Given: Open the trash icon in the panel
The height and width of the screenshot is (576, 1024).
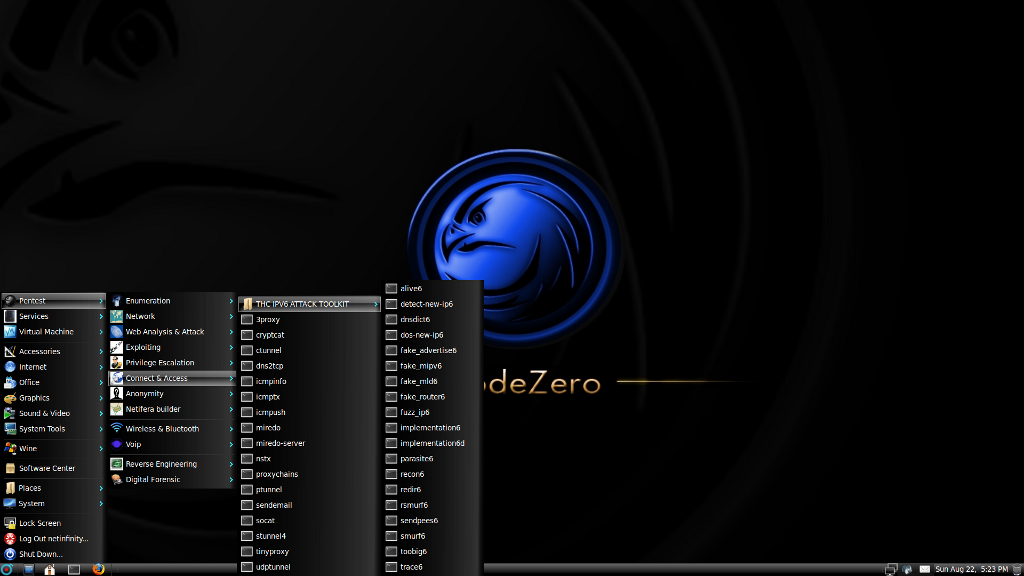Looking at the screenshot, I should (1017, 569).
